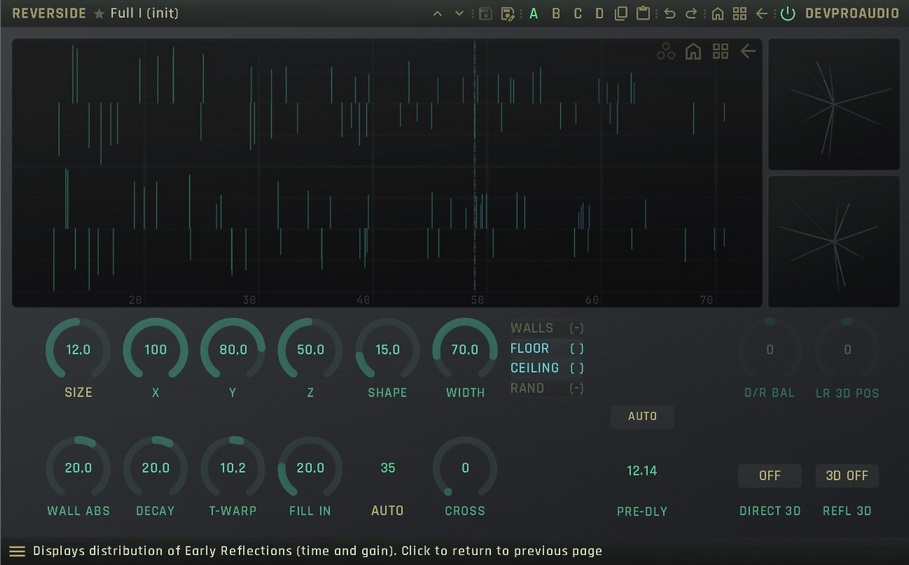
Task: Go to next preset with down chevron
Action: pyautogui.click(x=459, y=13)
